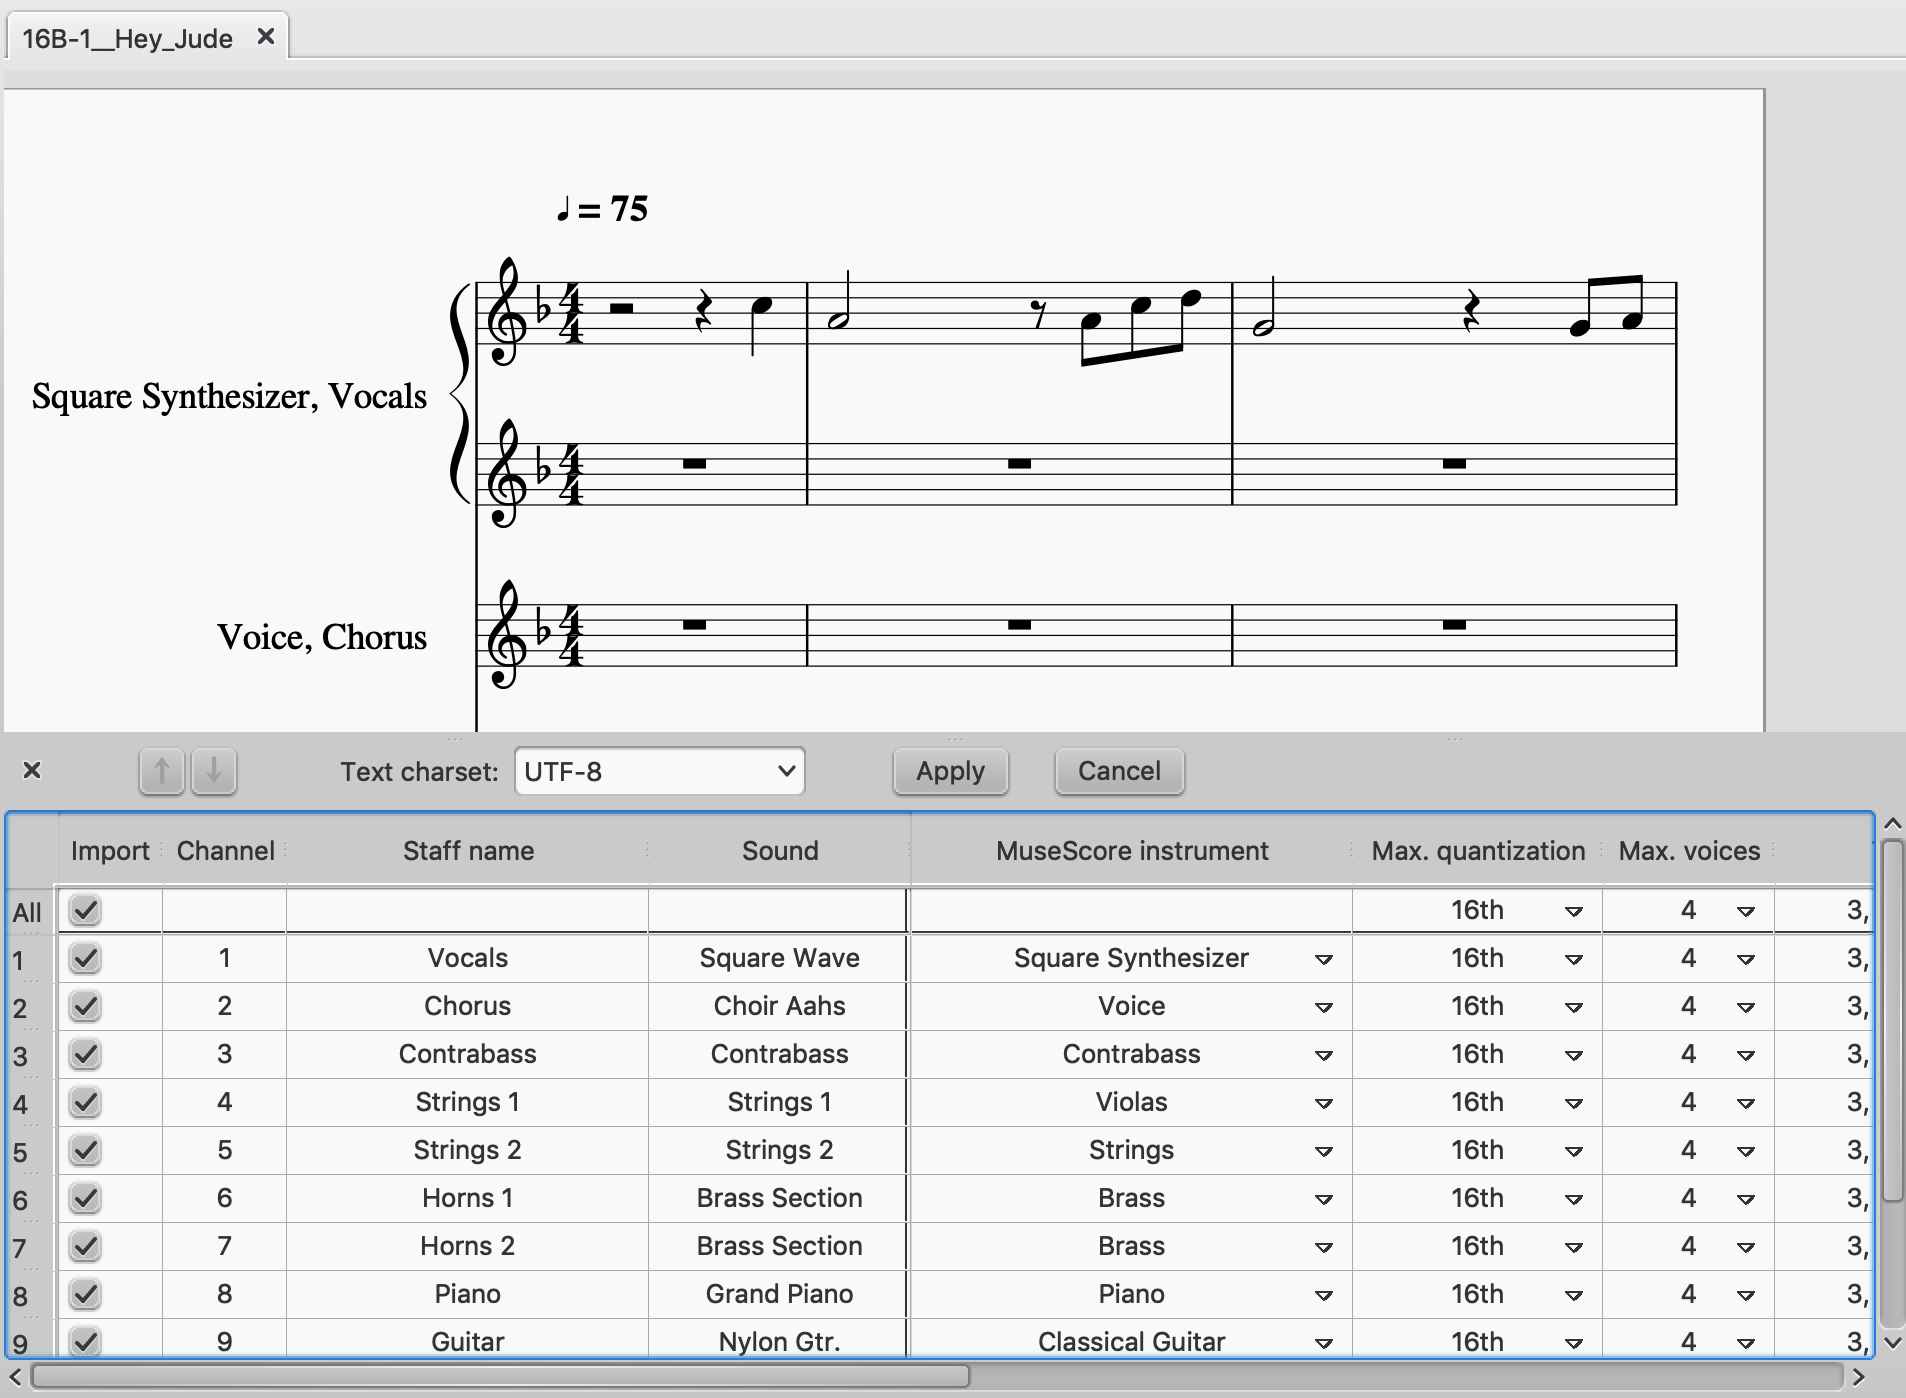Uncheck Import for the Horns 2 track
The width and height of the screenshot is (1906, 1398).
(x=86, y=1246)
